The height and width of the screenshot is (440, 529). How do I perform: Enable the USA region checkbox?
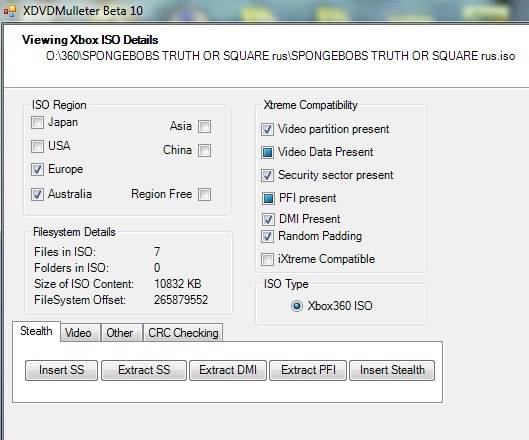pyautogui.click(x=37, y=146)
